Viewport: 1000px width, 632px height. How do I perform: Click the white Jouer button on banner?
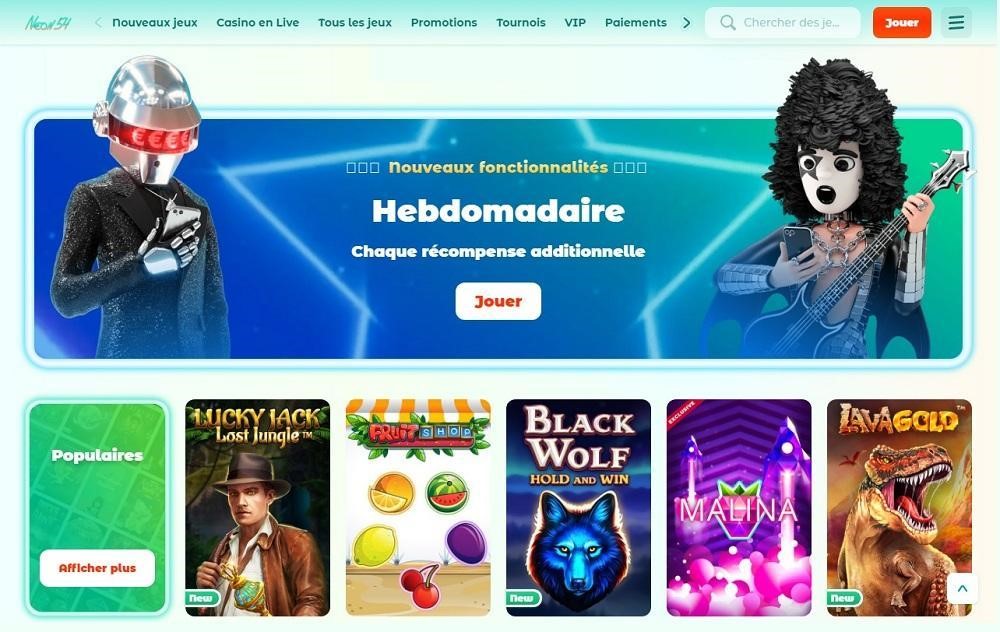(498, 301)
